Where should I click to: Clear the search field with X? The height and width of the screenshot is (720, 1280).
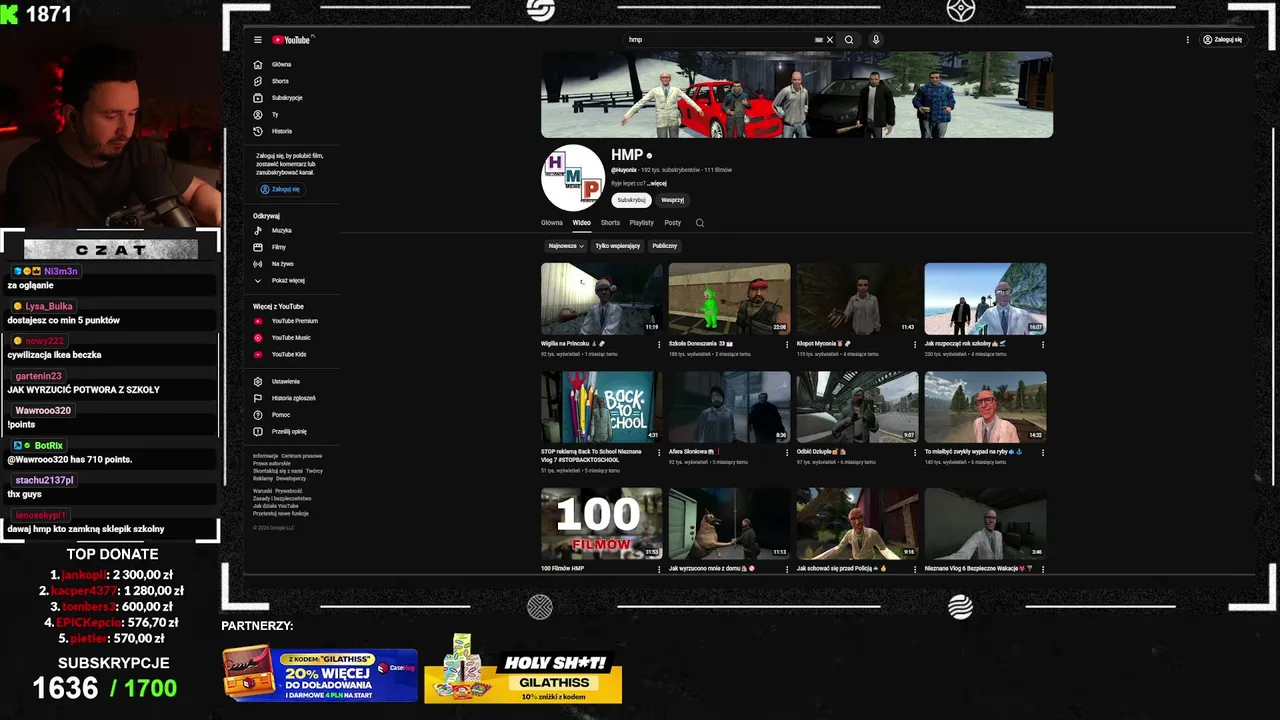[x=830, y=40]
